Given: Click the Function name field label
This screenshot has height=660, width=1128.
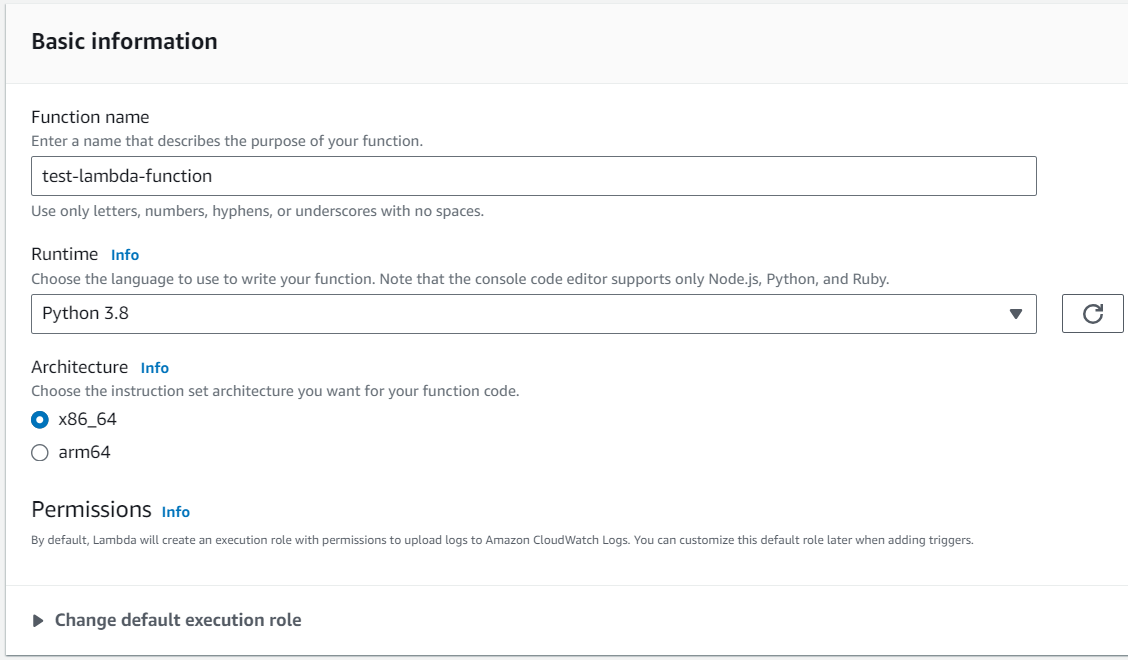Looking at the screenshot, I should click(x=90, y=117).
